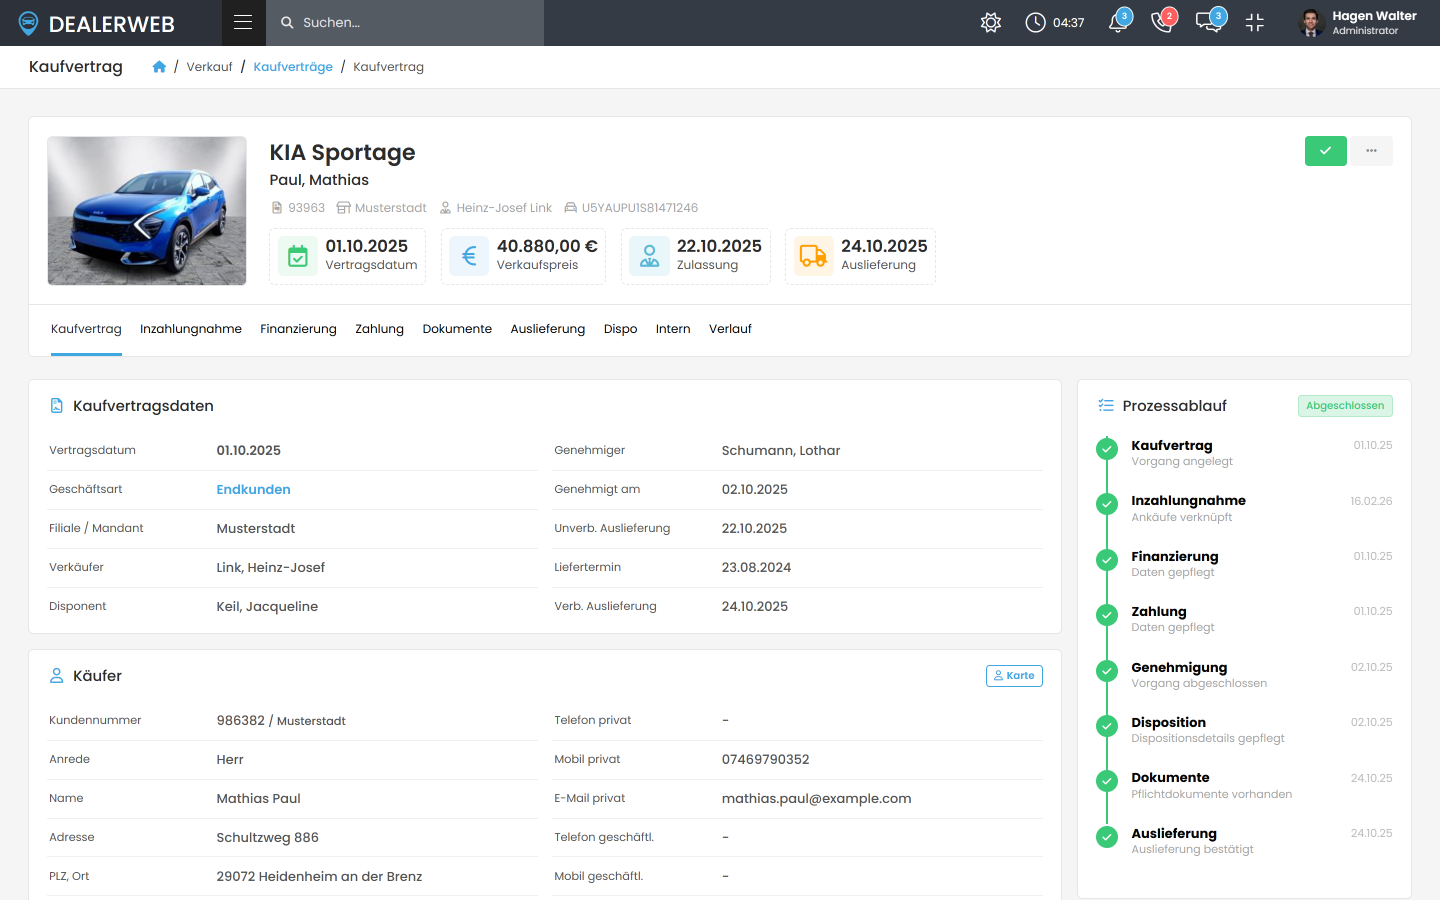Click the Vertragsdatum calendar icon

click(x=298, y=256)
